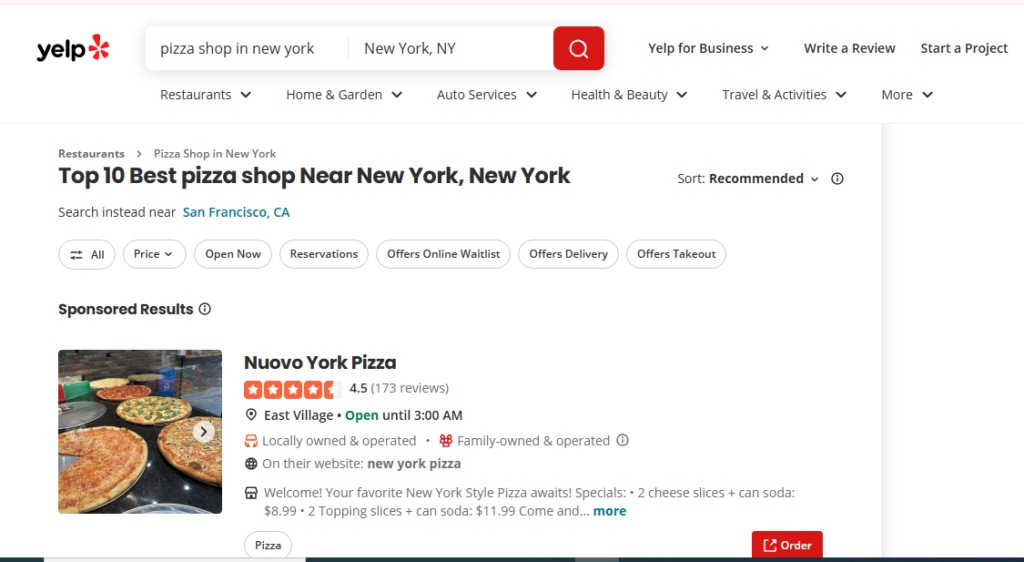Click the New York, NY location field
1024x562 pixels.
coord(451,48)
